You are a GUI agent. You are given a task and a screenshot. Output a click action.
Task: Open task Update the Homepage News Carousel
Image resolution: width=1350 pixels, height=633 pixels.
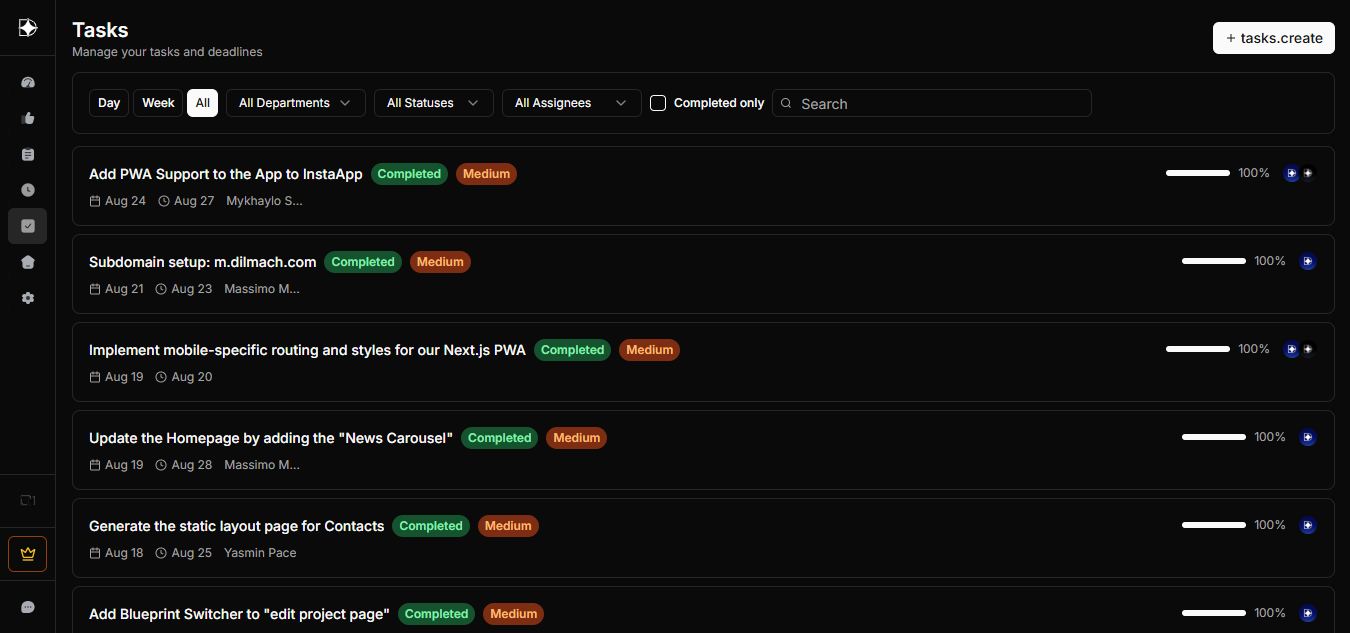271,438
